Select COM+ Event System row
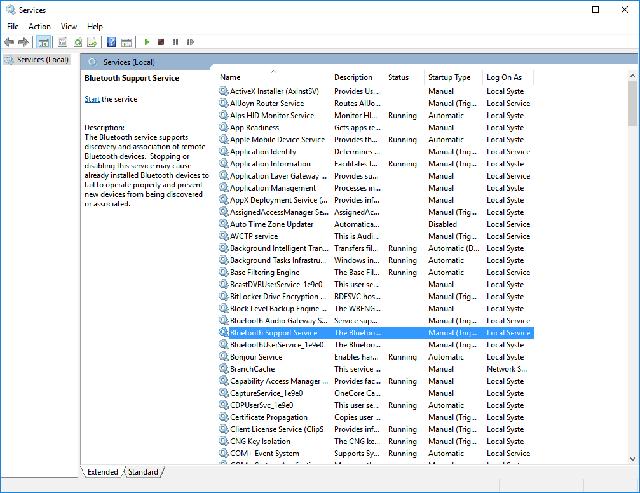640x493 pixels. tap(376, 453)
